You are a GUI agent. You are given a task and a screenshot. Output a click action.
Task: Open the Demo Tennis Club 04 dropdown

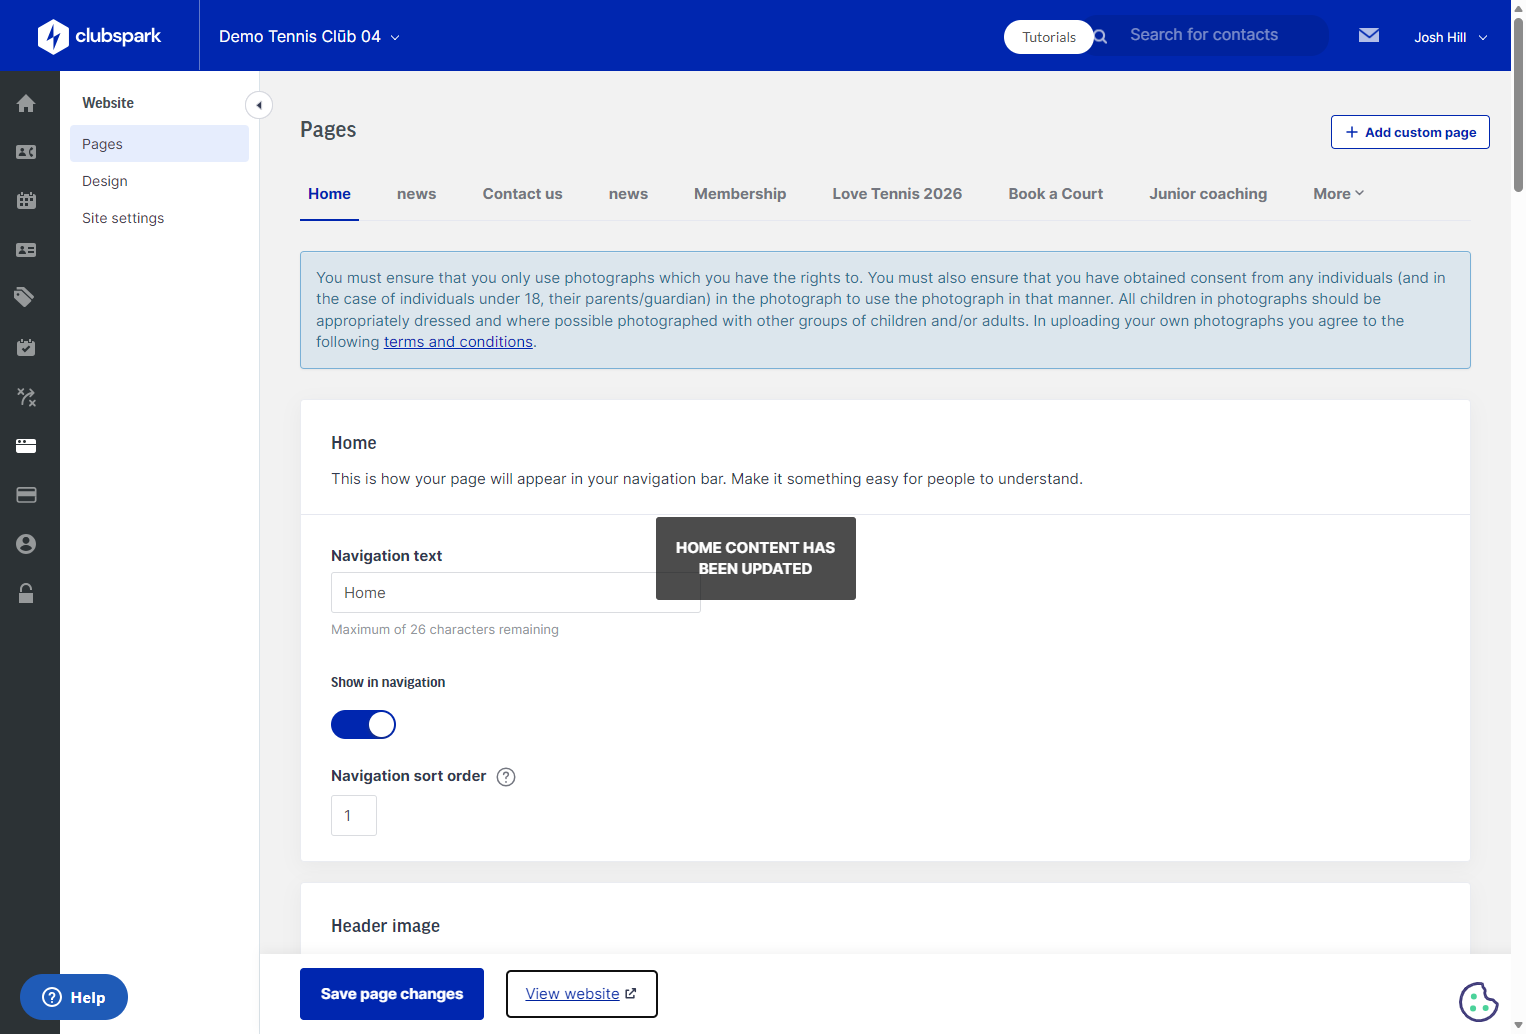coord(309,37)
